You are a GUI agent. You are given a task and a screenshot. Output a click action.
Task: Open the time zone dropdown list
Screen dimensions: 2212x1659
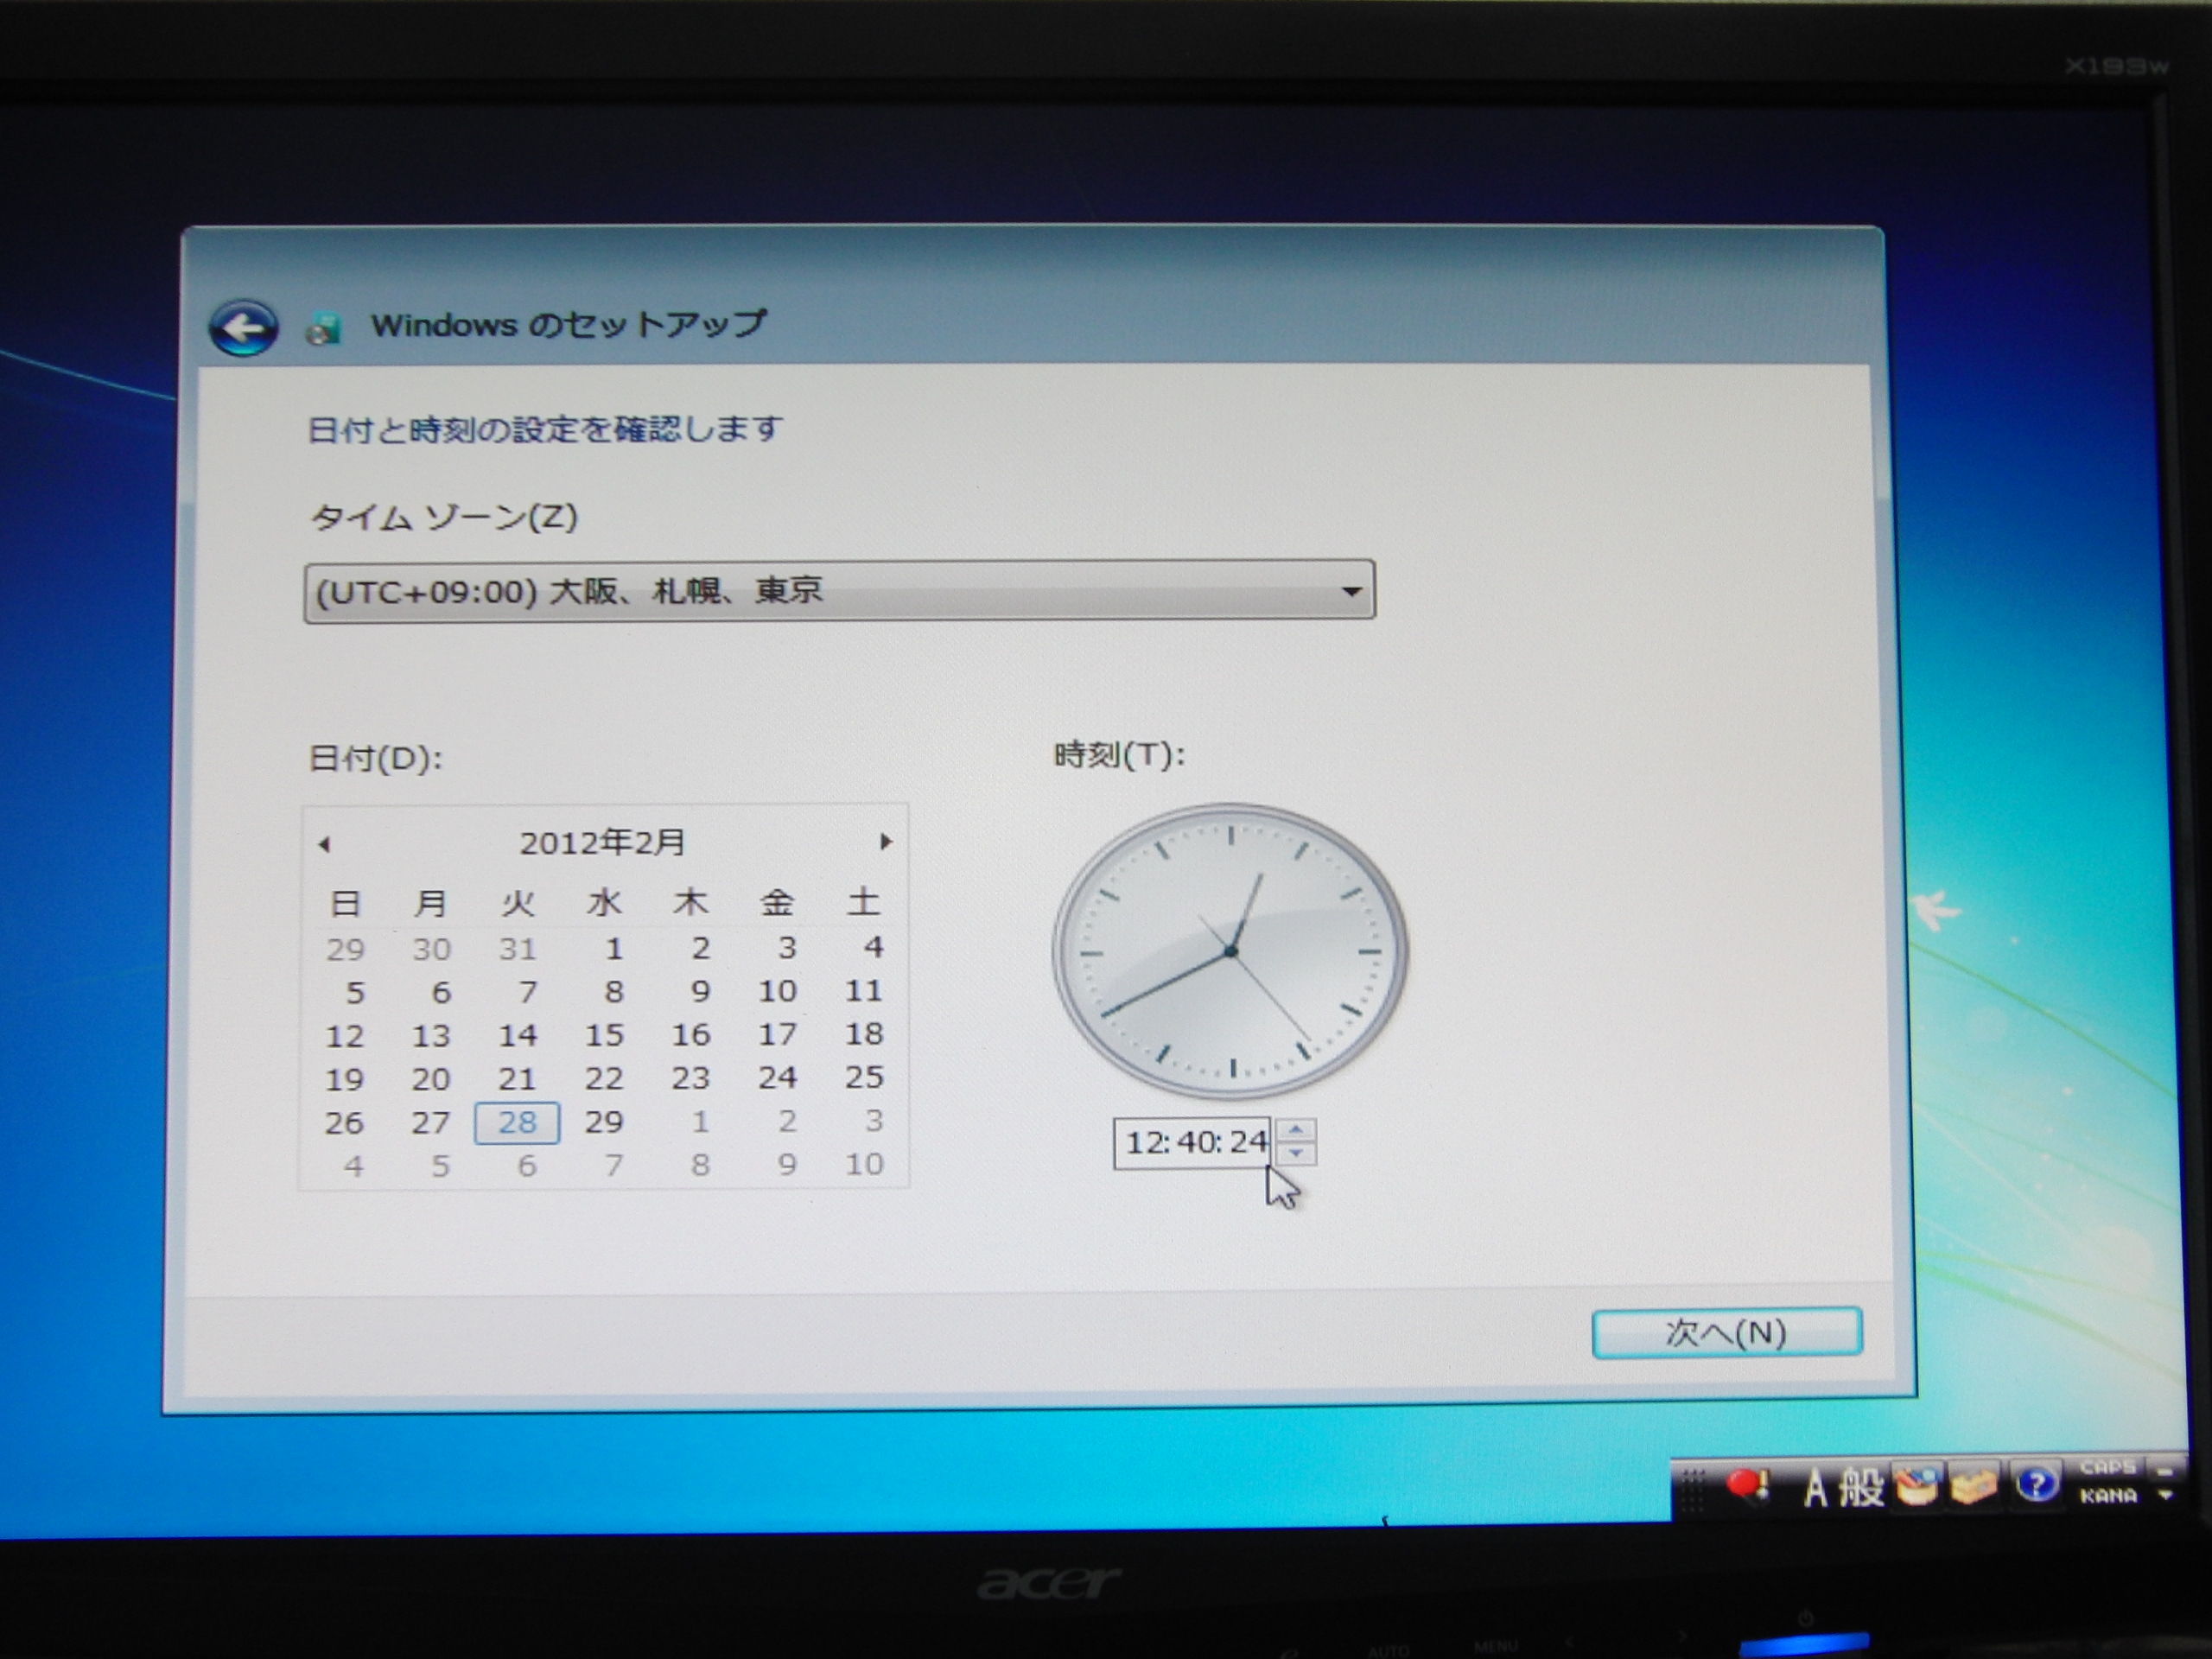pyautogui.click(x=839, y=591)
